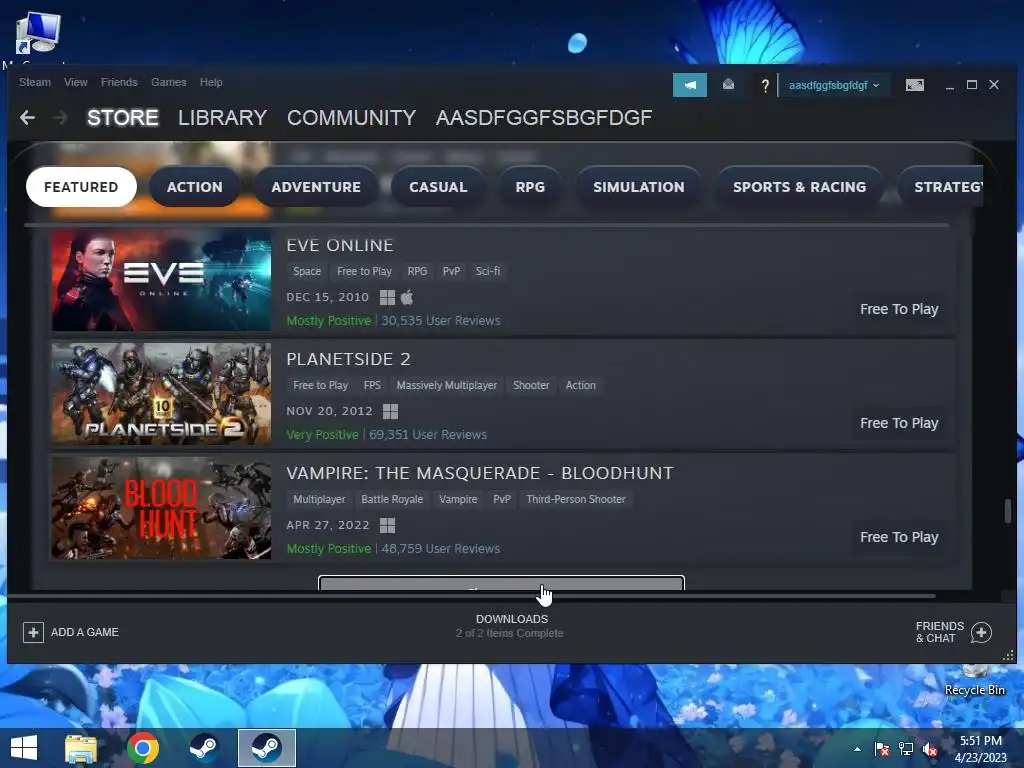Image resolution: width=1024 pixels, height=768 pixels.
Task: Click Windows icon on Planetside 2 row
Action: point(390,411)
